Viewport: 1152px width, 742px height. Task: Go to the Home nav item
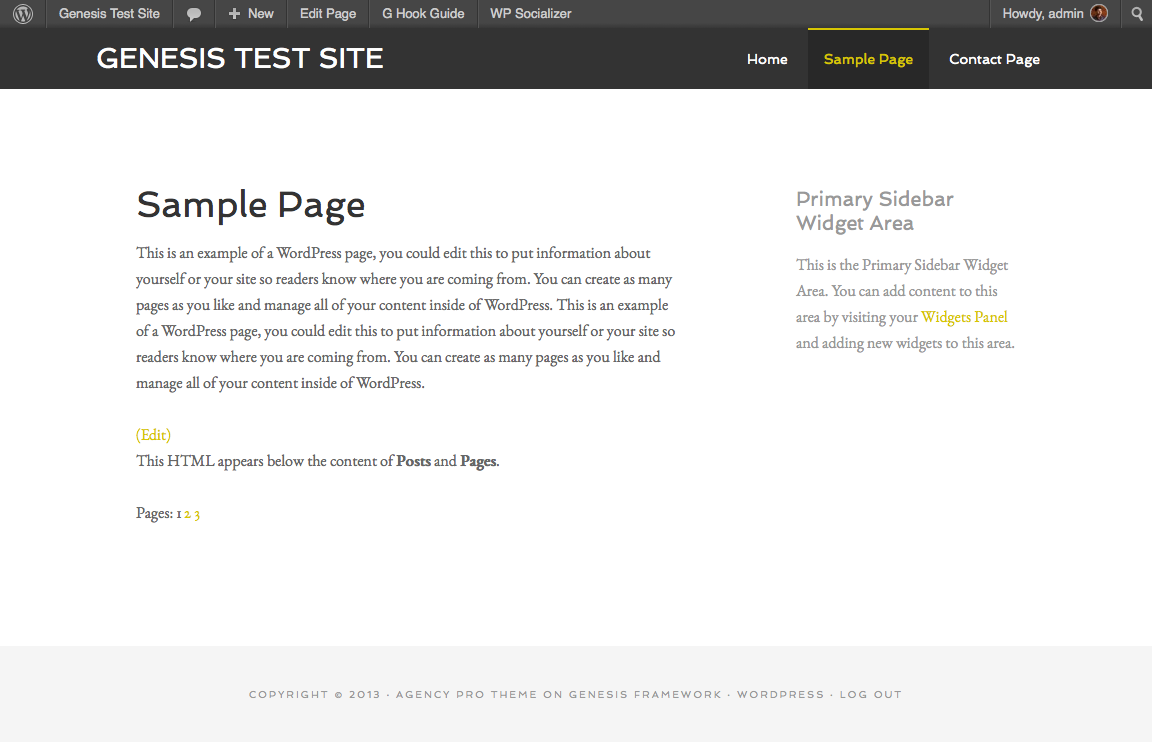pyautogui.click(x=767, y=60)
